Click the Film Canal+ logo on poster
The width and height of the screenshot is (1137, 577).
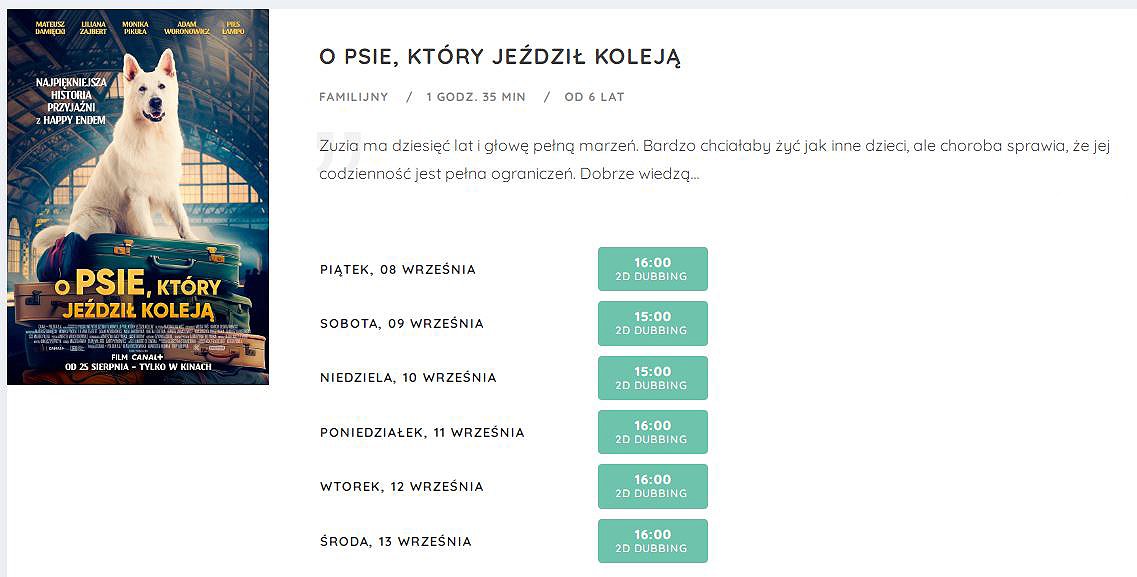tap(138, 357)
